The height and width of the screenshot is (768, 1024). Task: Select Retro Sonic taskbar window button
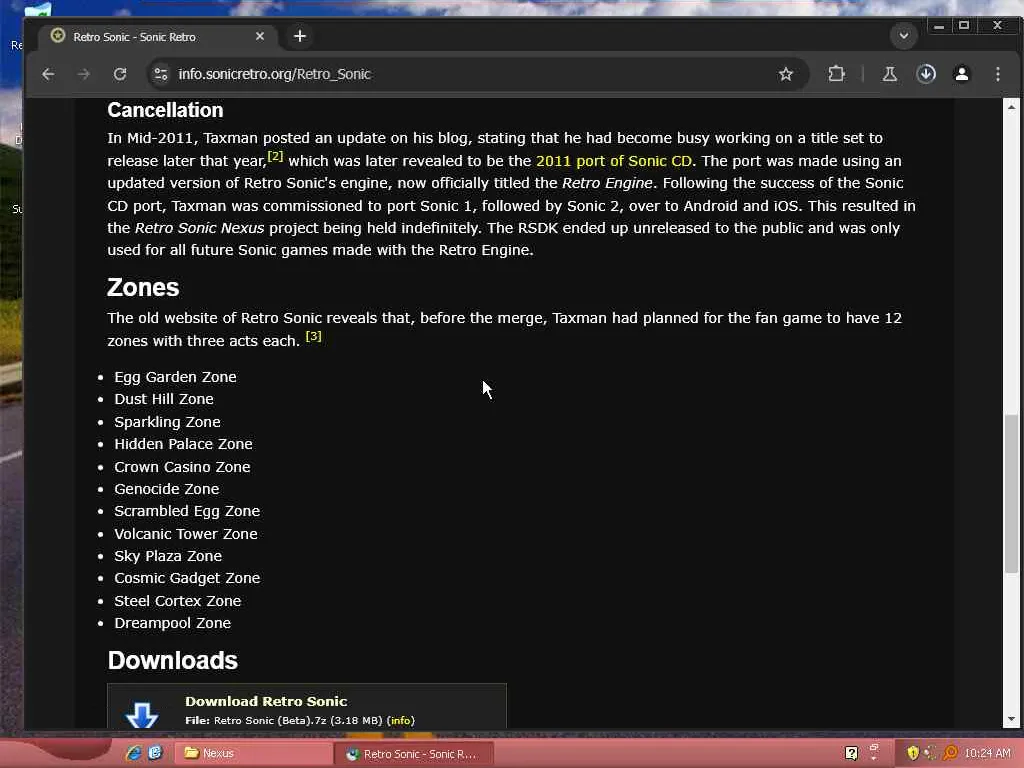(x=414, y=754)
